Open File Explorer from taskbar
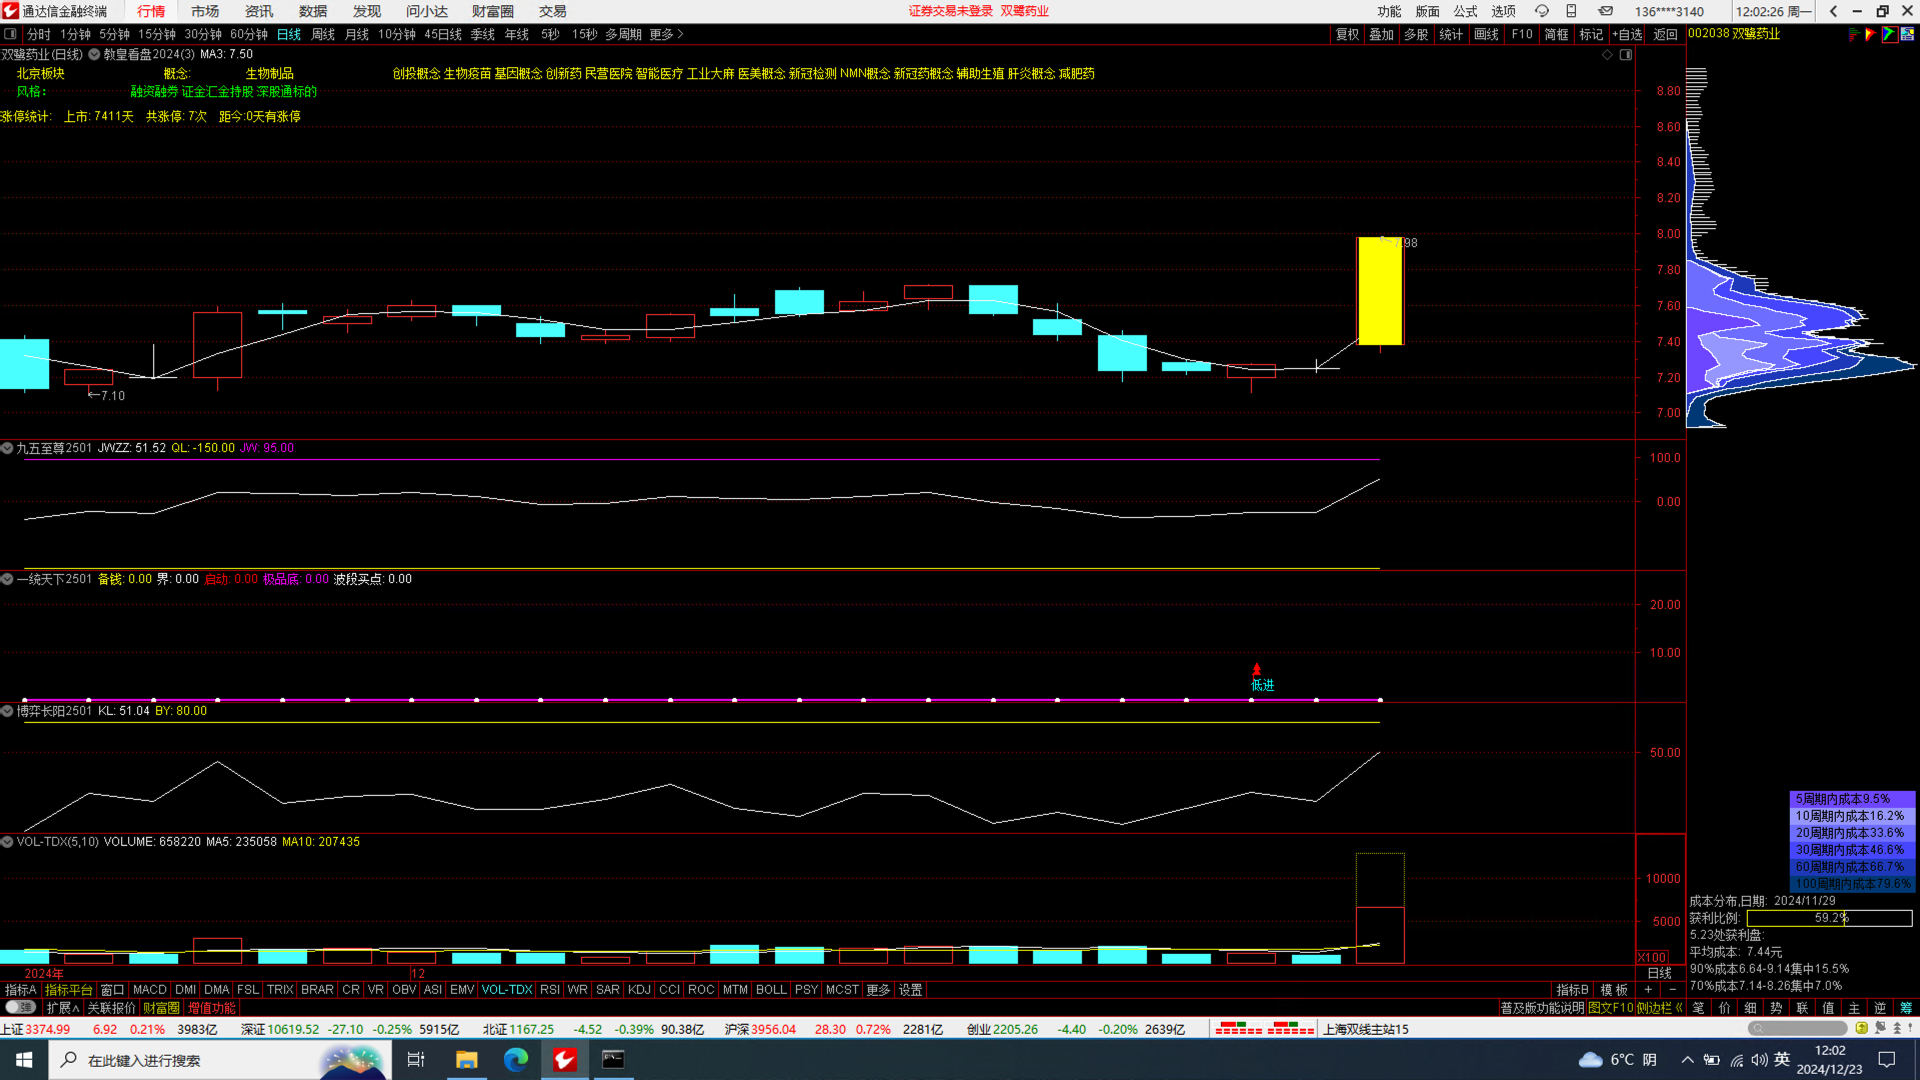This screenshot has width=1920, height=1080. coord(466,1059)
